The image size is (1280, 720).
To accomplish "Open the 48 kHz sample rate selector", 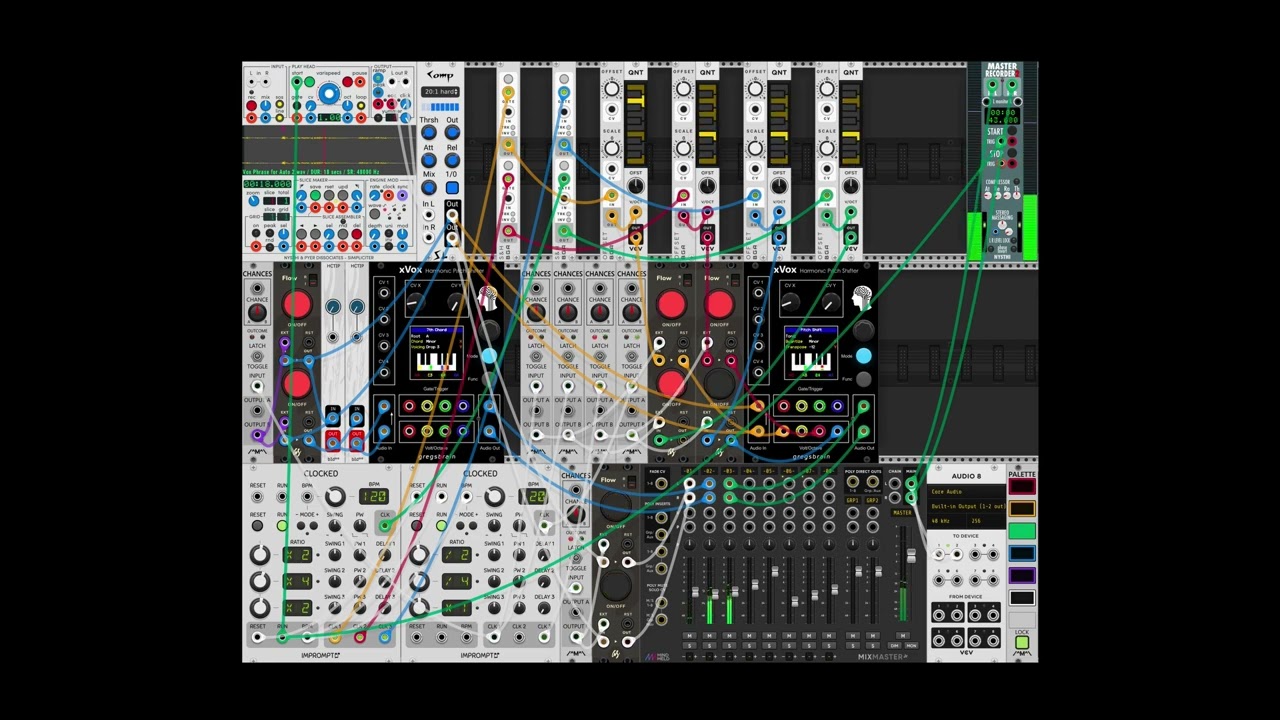I will (946, 521).
